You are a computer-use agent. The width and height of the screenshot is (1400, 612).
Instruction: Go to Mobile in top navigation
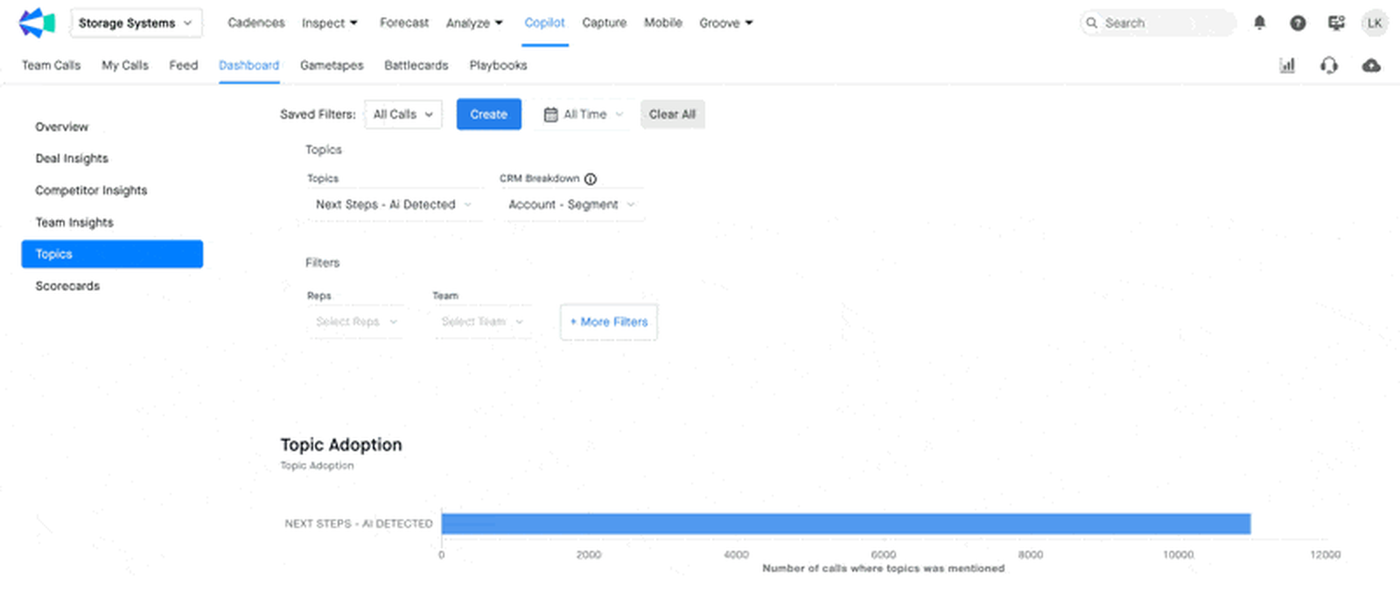pos(663,23)
